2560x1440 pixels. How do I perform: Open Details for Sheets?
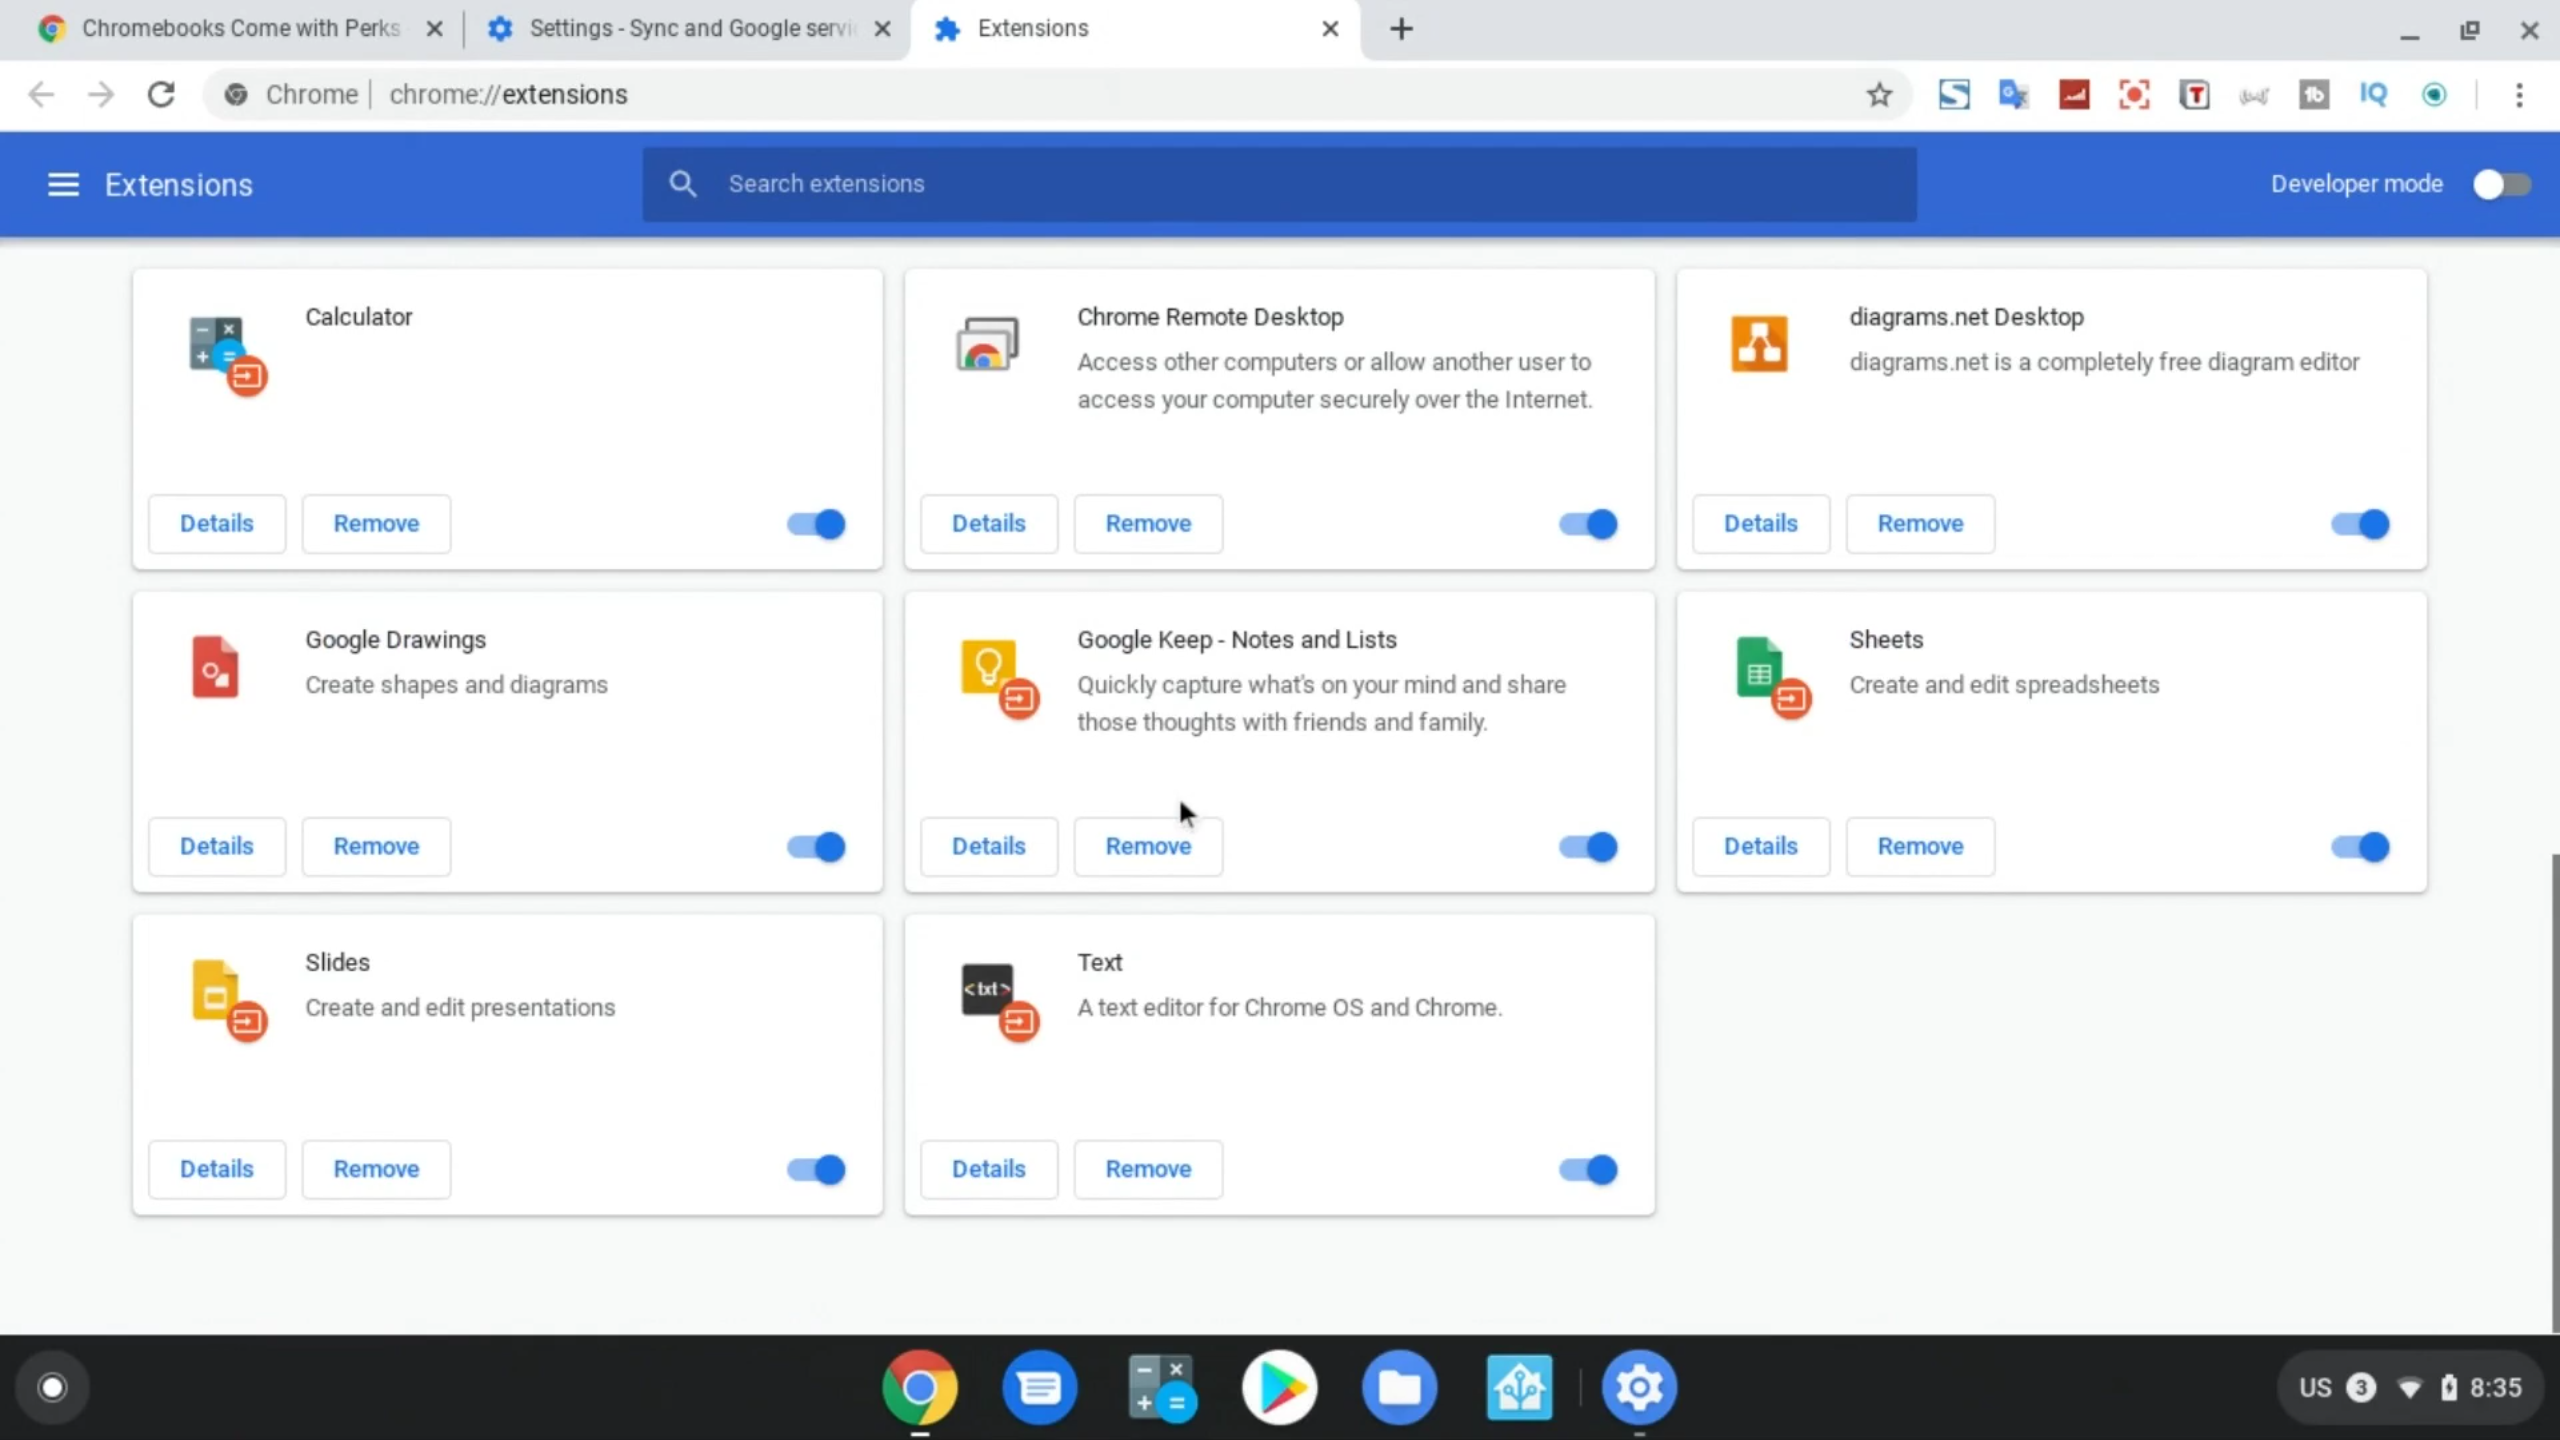click(1760, 846)
